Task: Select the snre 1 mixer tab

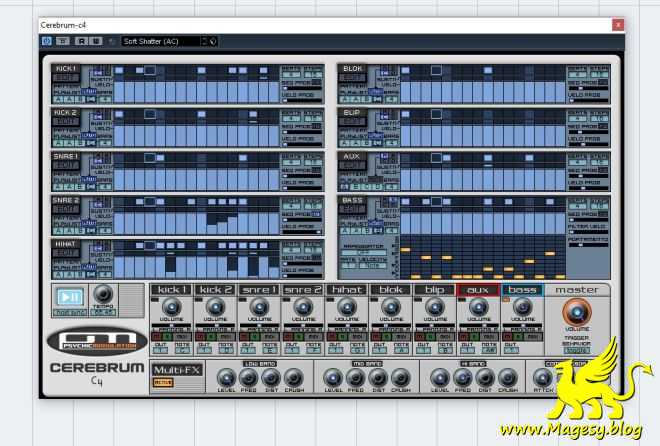Action: [259, 289]
